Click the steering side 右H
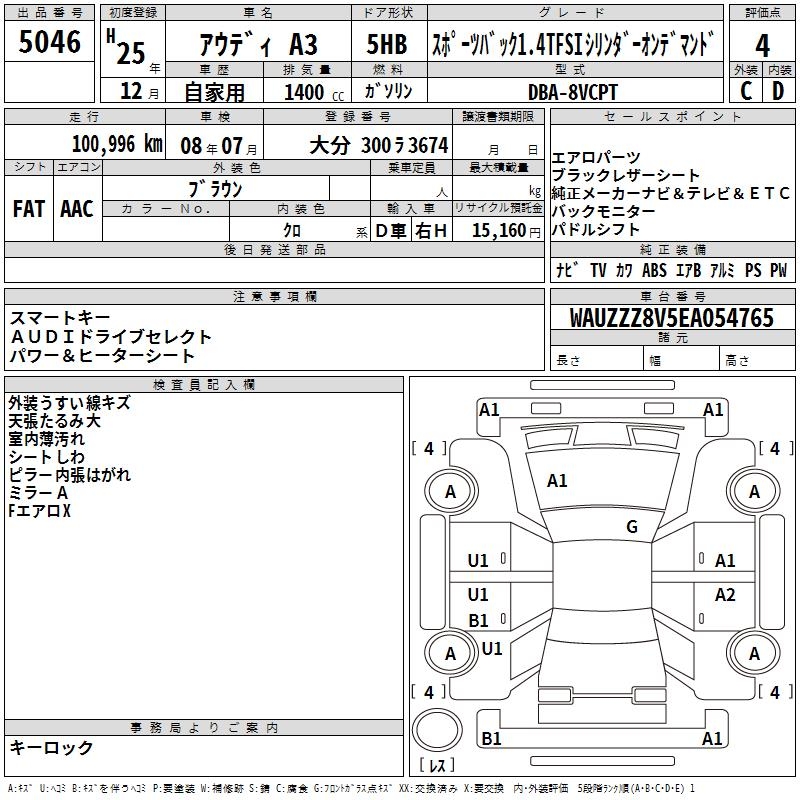Image resolution: width=800 pixels, height=800 pixels. [x=431, y=231]
